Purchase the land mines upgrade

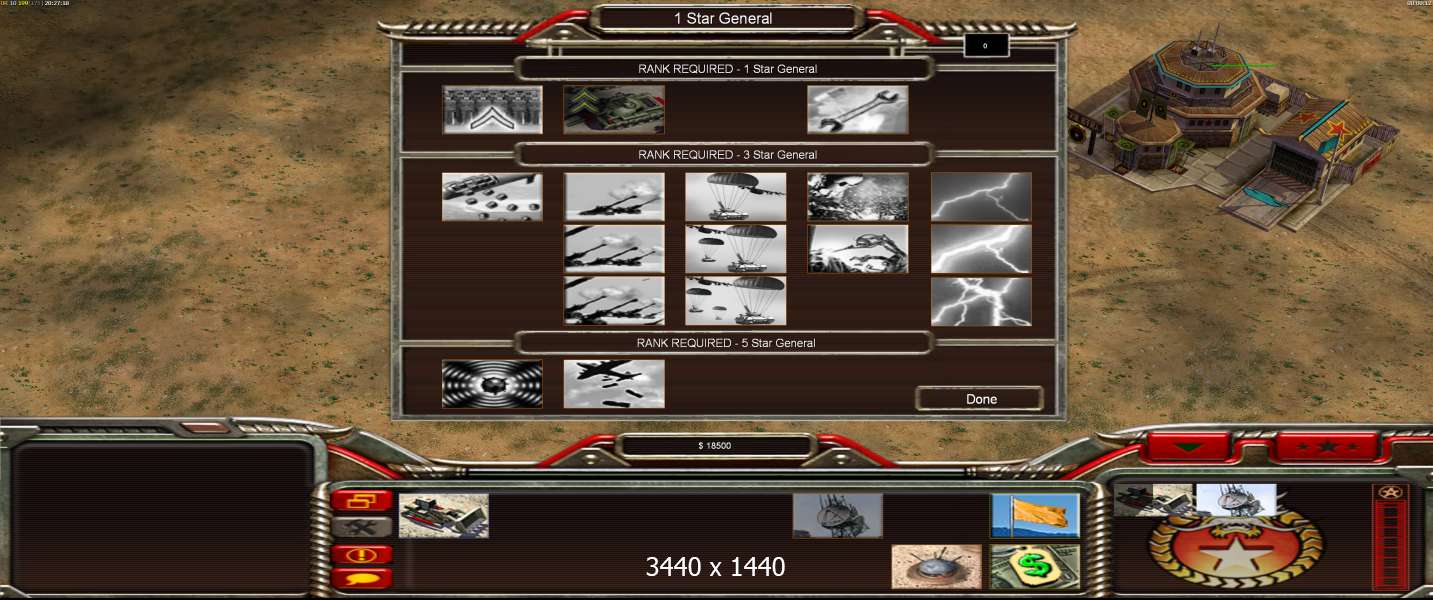[936, 567]
